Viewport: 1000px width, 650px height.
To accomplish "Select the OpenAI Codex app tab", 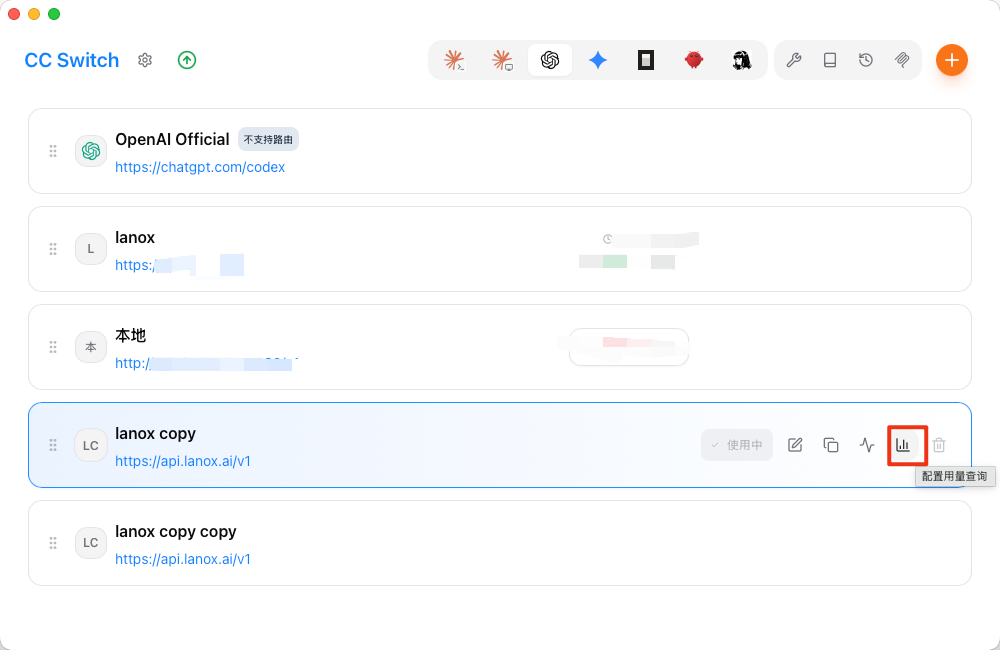I will tap(550, 60).
